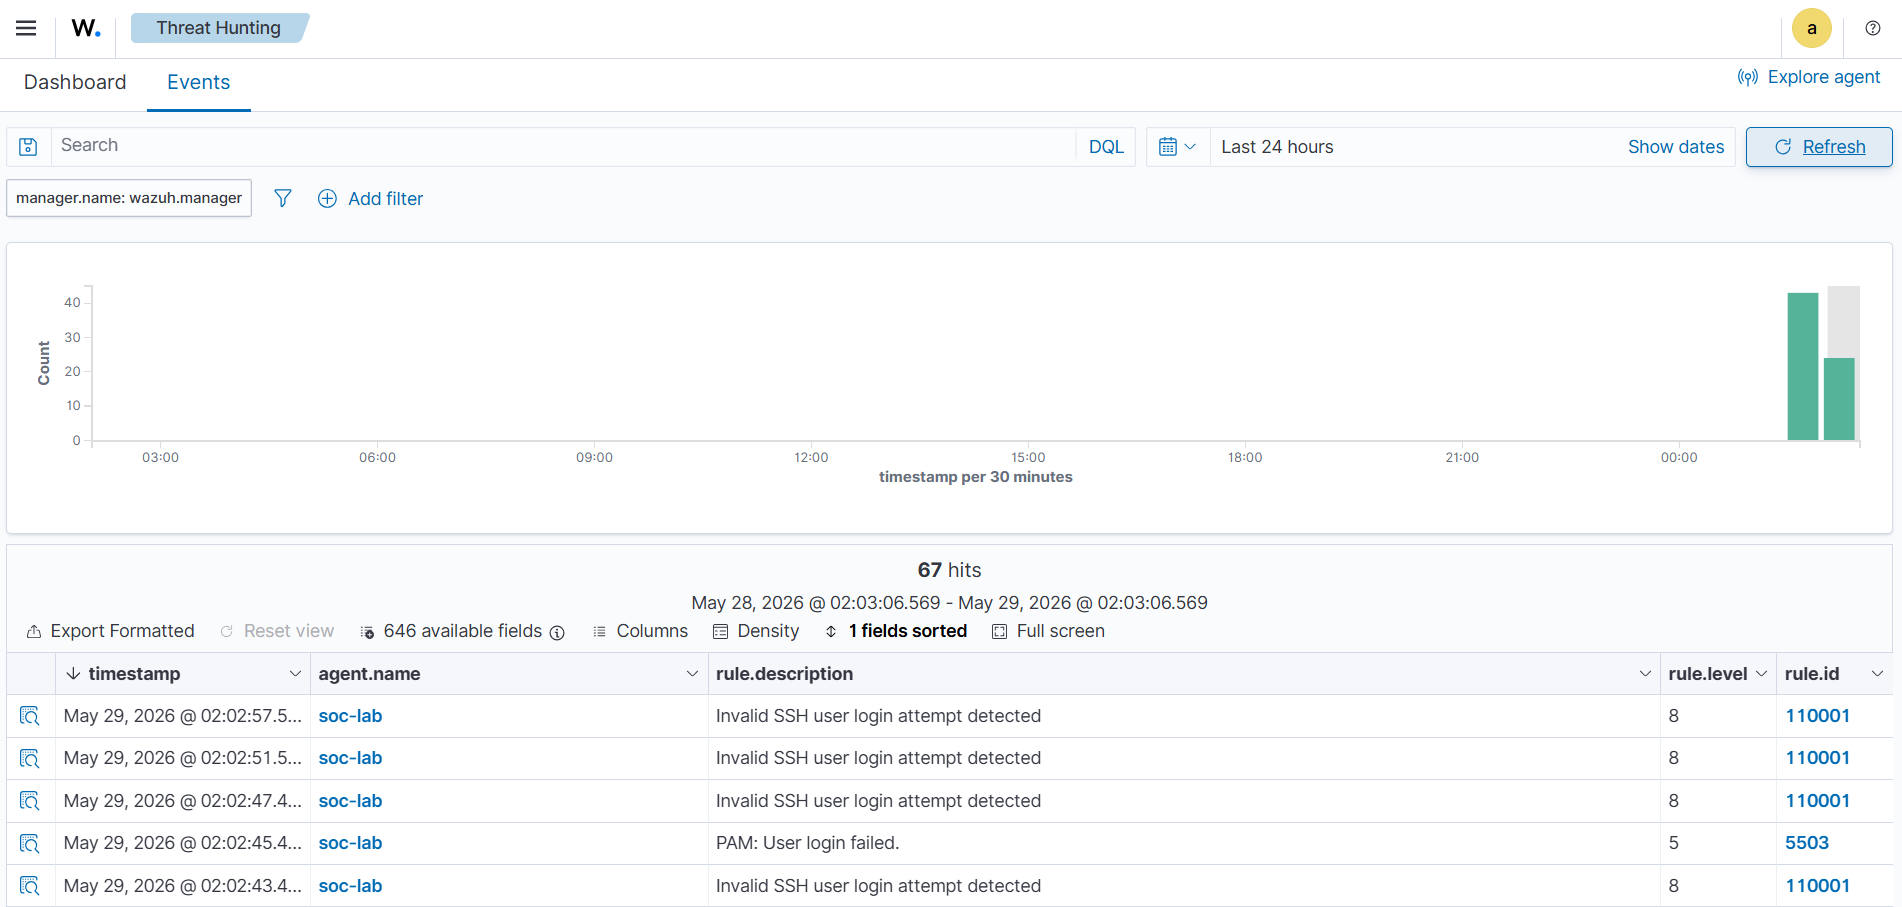This screenshot has width=1902, height=907.
Task: Open the user avatar 'a' menu
Action: pyautogui.click(x=1811, y=28)
